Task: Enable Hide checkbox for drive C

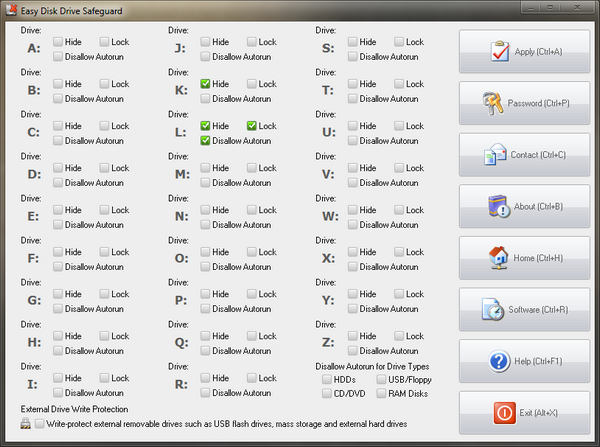Action: tap(58, 126)
